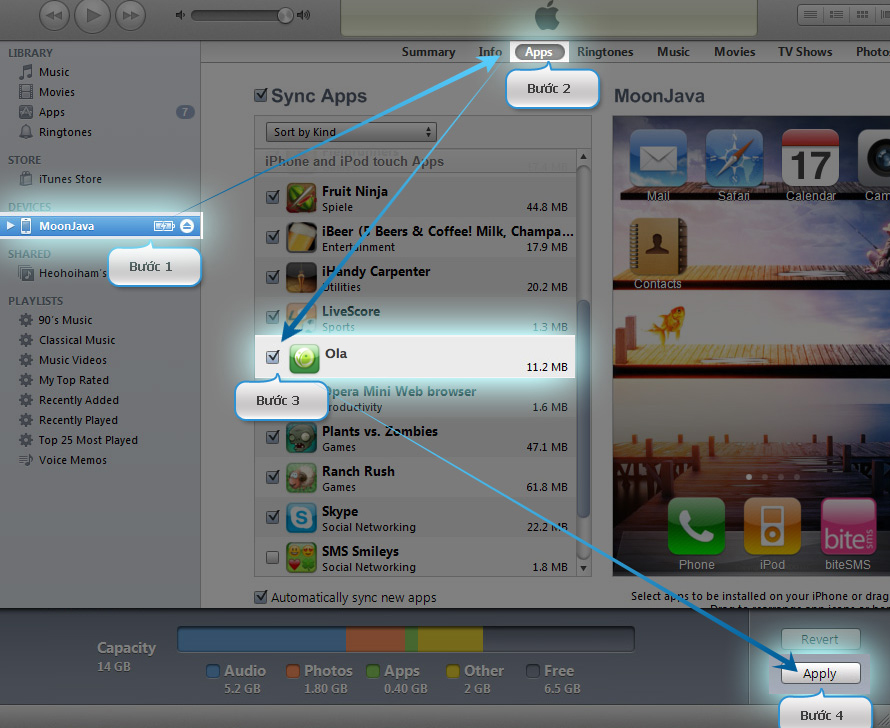Uncheck the Ranch Rush checkbox

(272, 477)
